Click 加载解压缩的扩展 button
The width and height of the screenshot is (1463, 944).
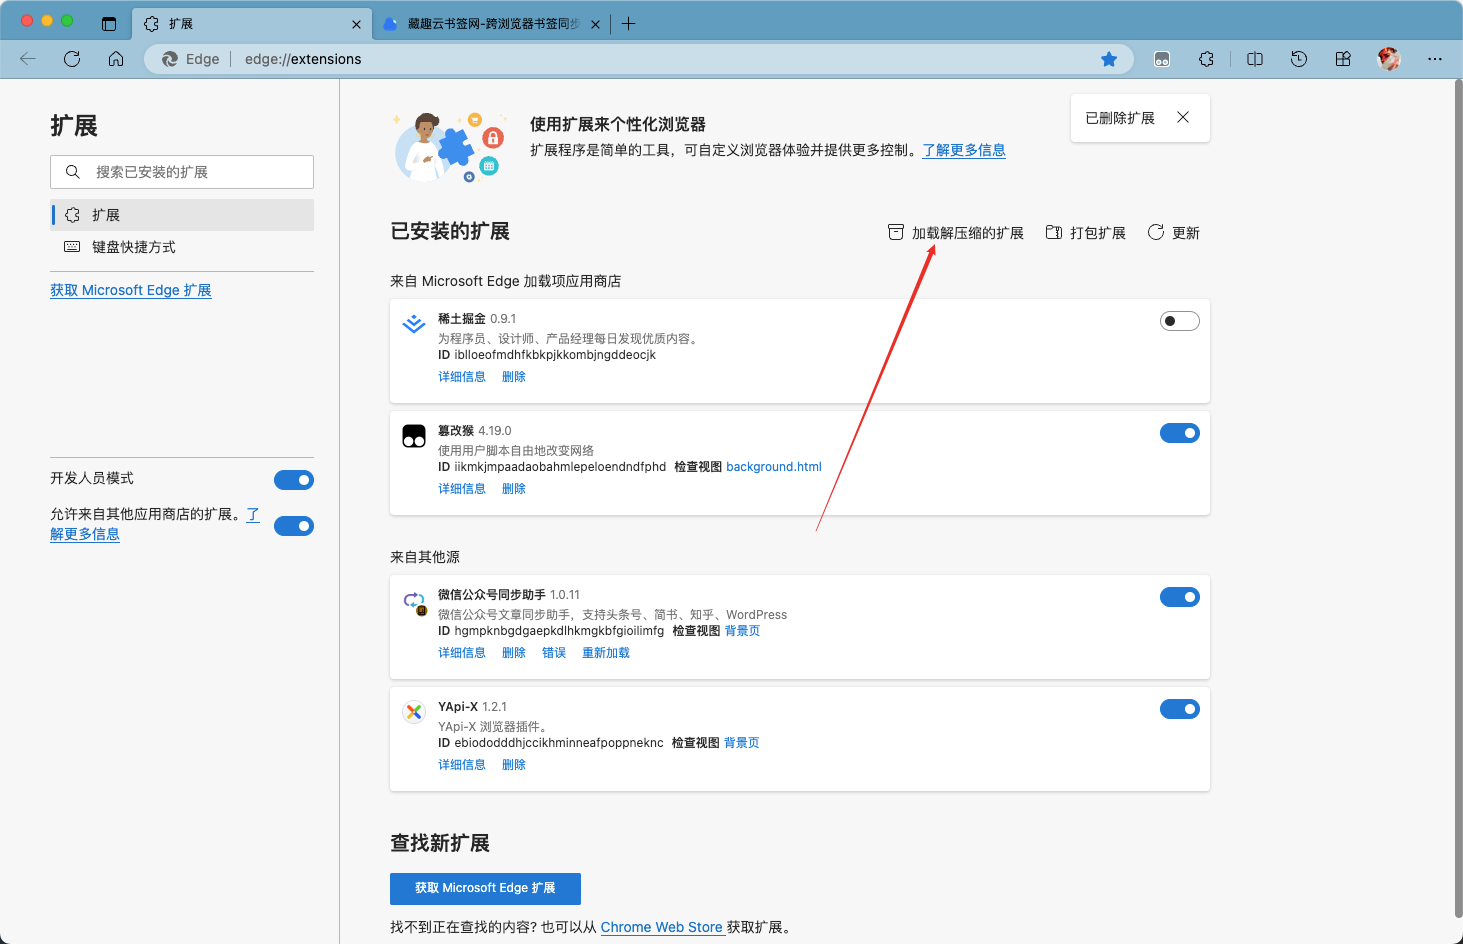pos(956,233)
